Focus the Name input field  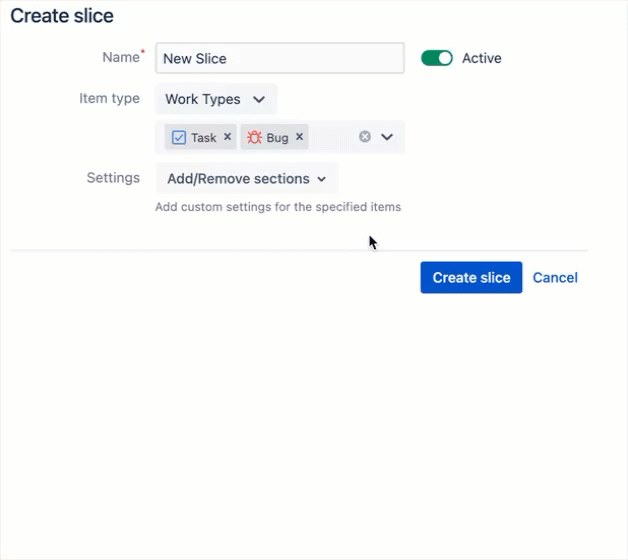click(280, 58)
